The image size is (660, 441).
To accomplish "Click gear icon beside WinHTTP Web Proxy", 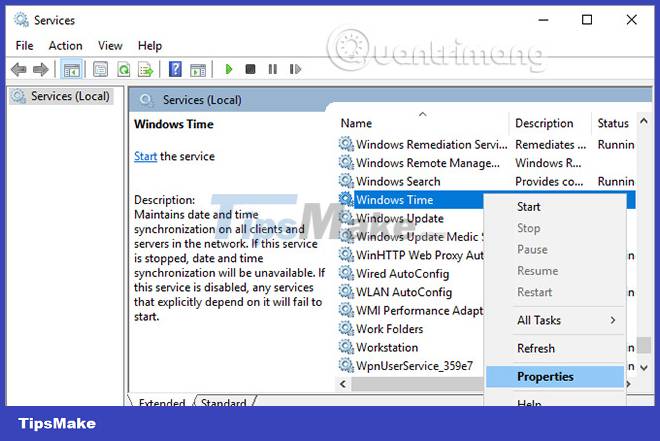I will (x=346, y=255).
